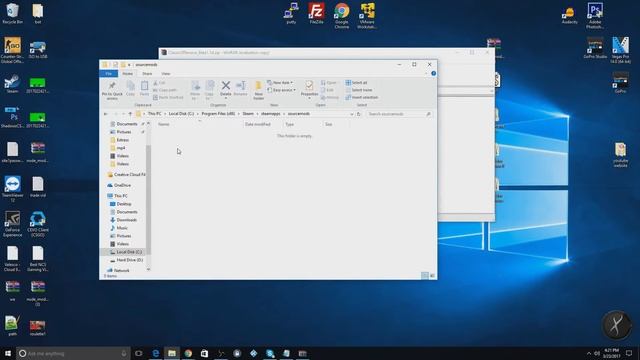Open Explorer help question mark icon

coord(433,73)
